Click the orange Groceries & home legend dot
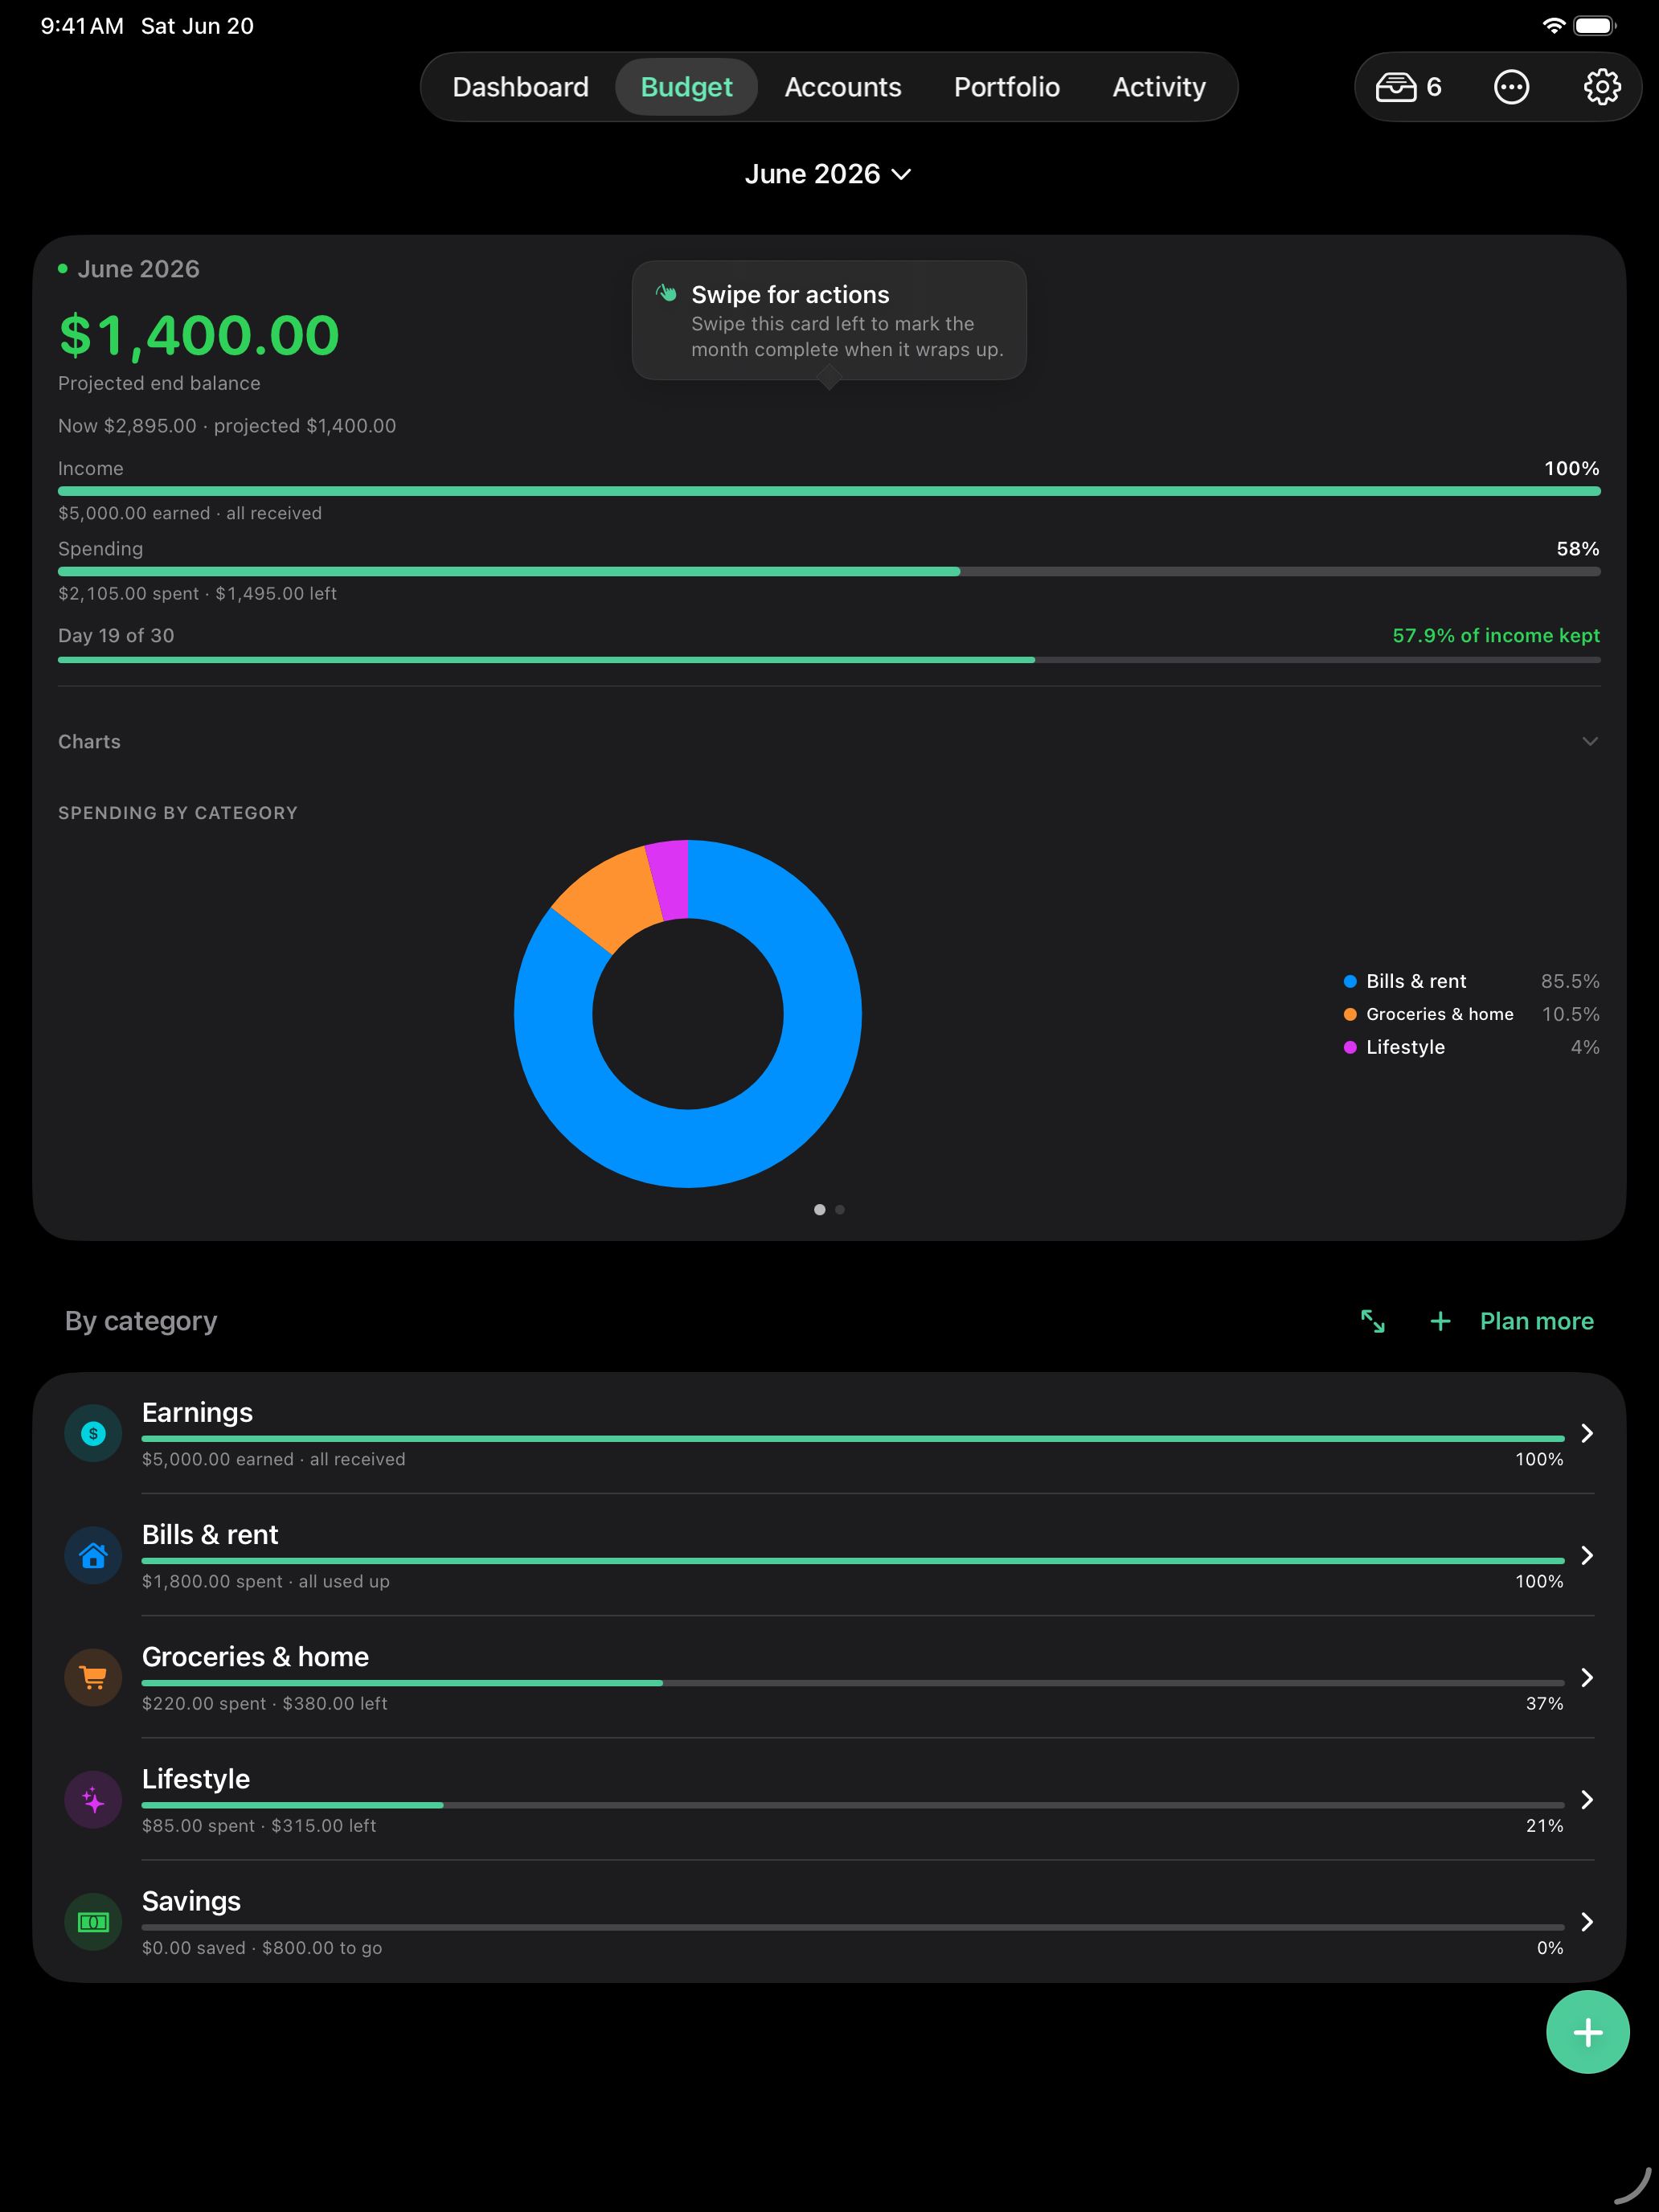The width and height of the screenshot is (1659, 2212). point(1350,1014)
